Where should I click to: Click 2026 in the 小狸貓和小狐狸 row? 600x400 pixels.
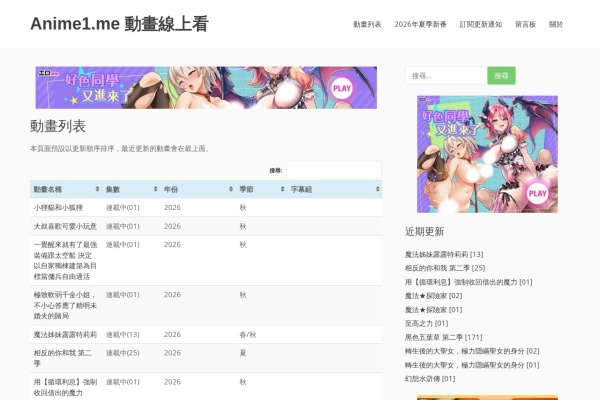click(172, 207)
